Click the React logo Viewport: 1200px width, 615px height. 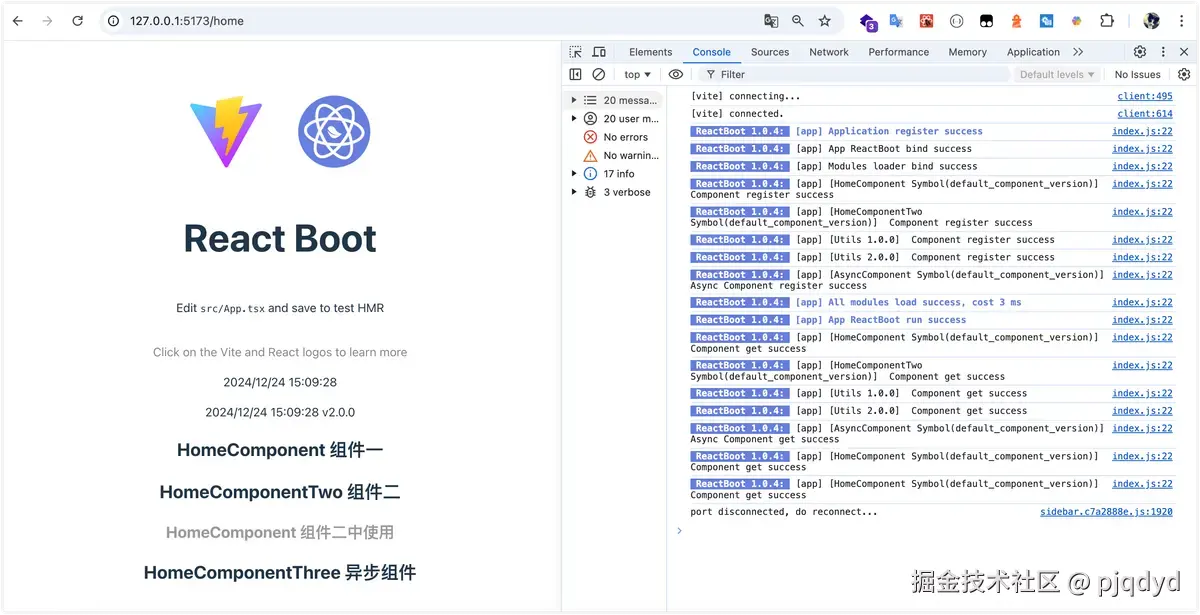(334, 132)
